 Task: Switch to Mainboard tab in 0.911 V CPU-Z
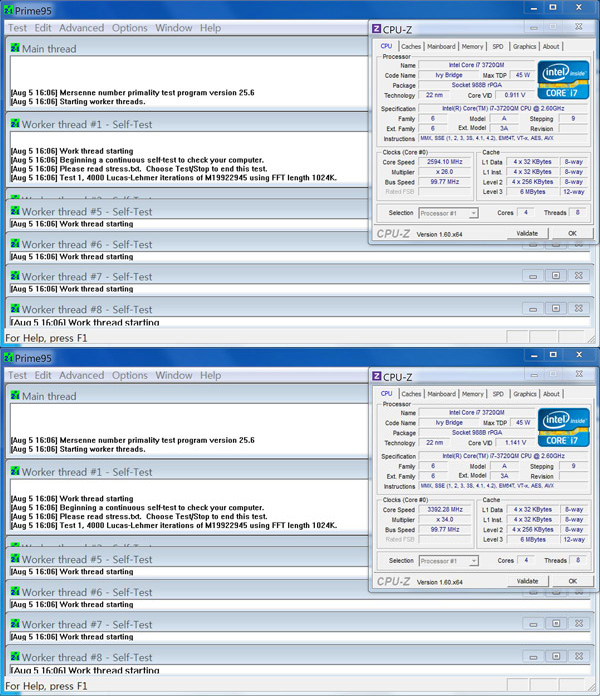[441, 46]
